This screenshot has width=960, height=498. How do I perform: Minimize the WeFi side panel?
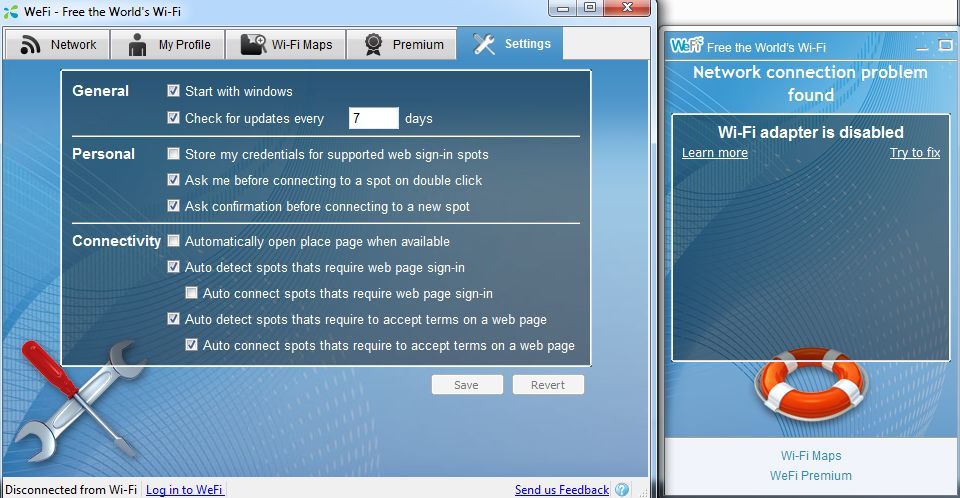pyautogui.click(x=921, y=48)
